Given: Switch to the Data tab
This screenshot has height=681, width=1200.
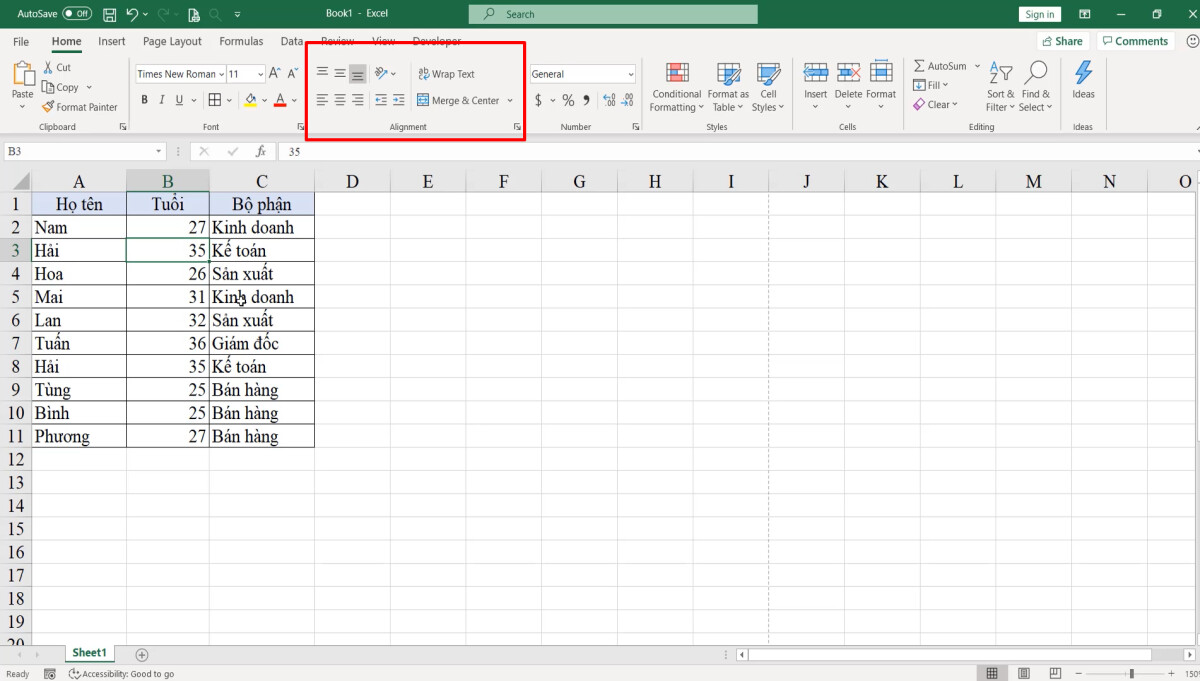Looking at the screenshot, I should [291, 41].
